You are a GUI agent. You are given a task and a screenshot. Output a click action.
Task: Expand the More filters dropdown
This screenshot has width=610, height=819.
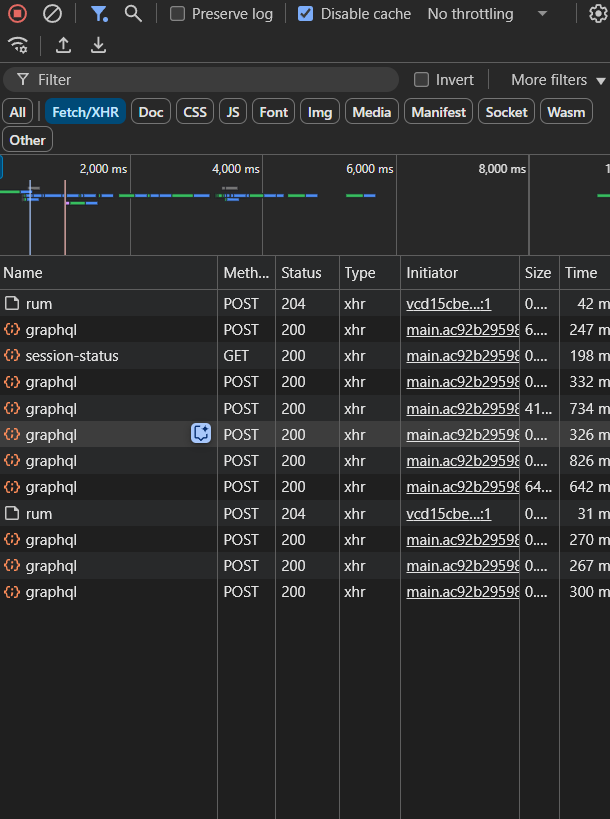(x=558, y=80)
